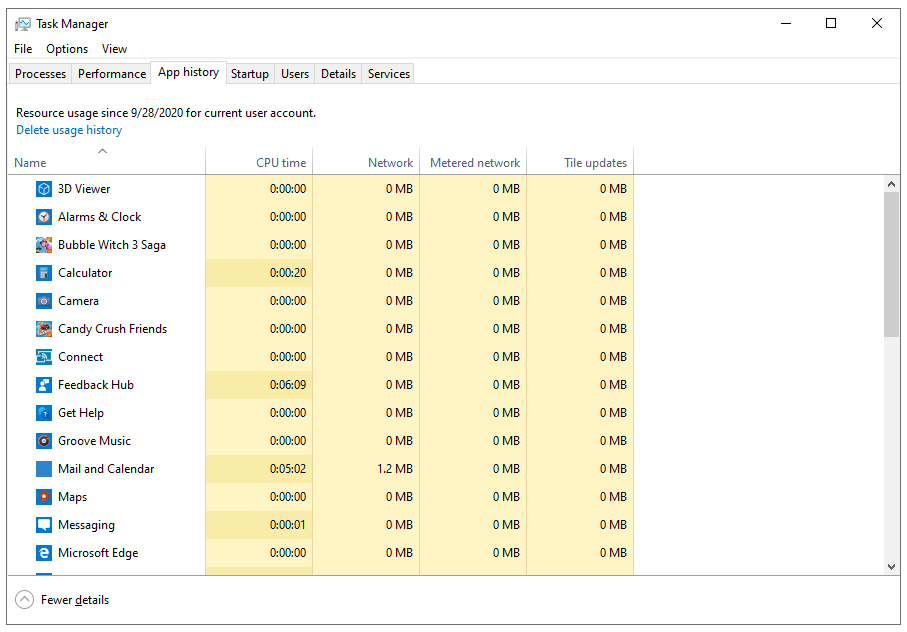This screenshot has width=907, height=632.
Task: Click the Groove Music icon
Action: (44, 441)
